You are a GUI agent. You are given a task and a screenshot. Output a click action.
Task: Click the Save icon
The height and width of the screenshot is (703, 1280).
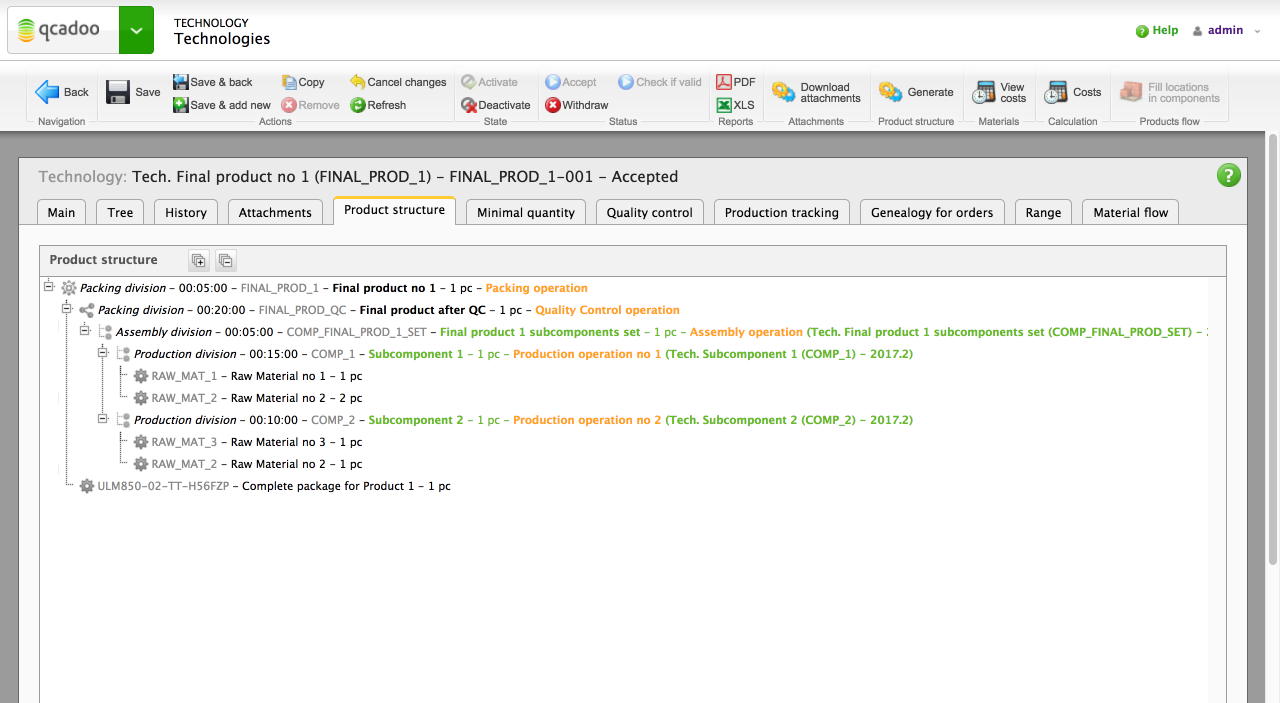119,92
